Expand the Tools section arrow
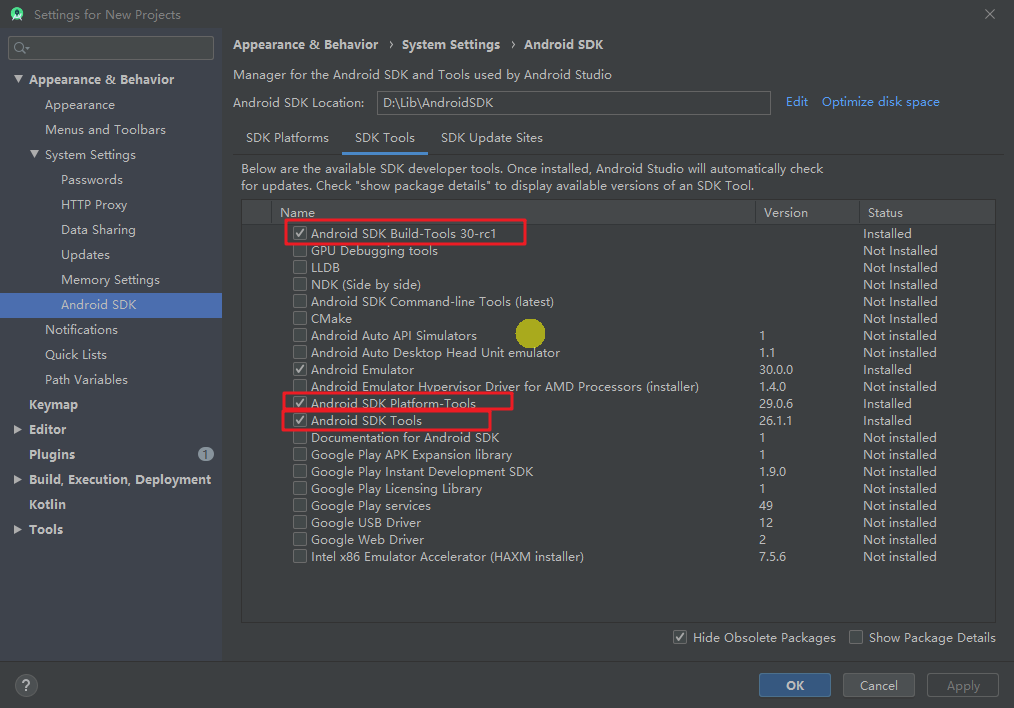1014x708 pixels. (x=17, y=529)
